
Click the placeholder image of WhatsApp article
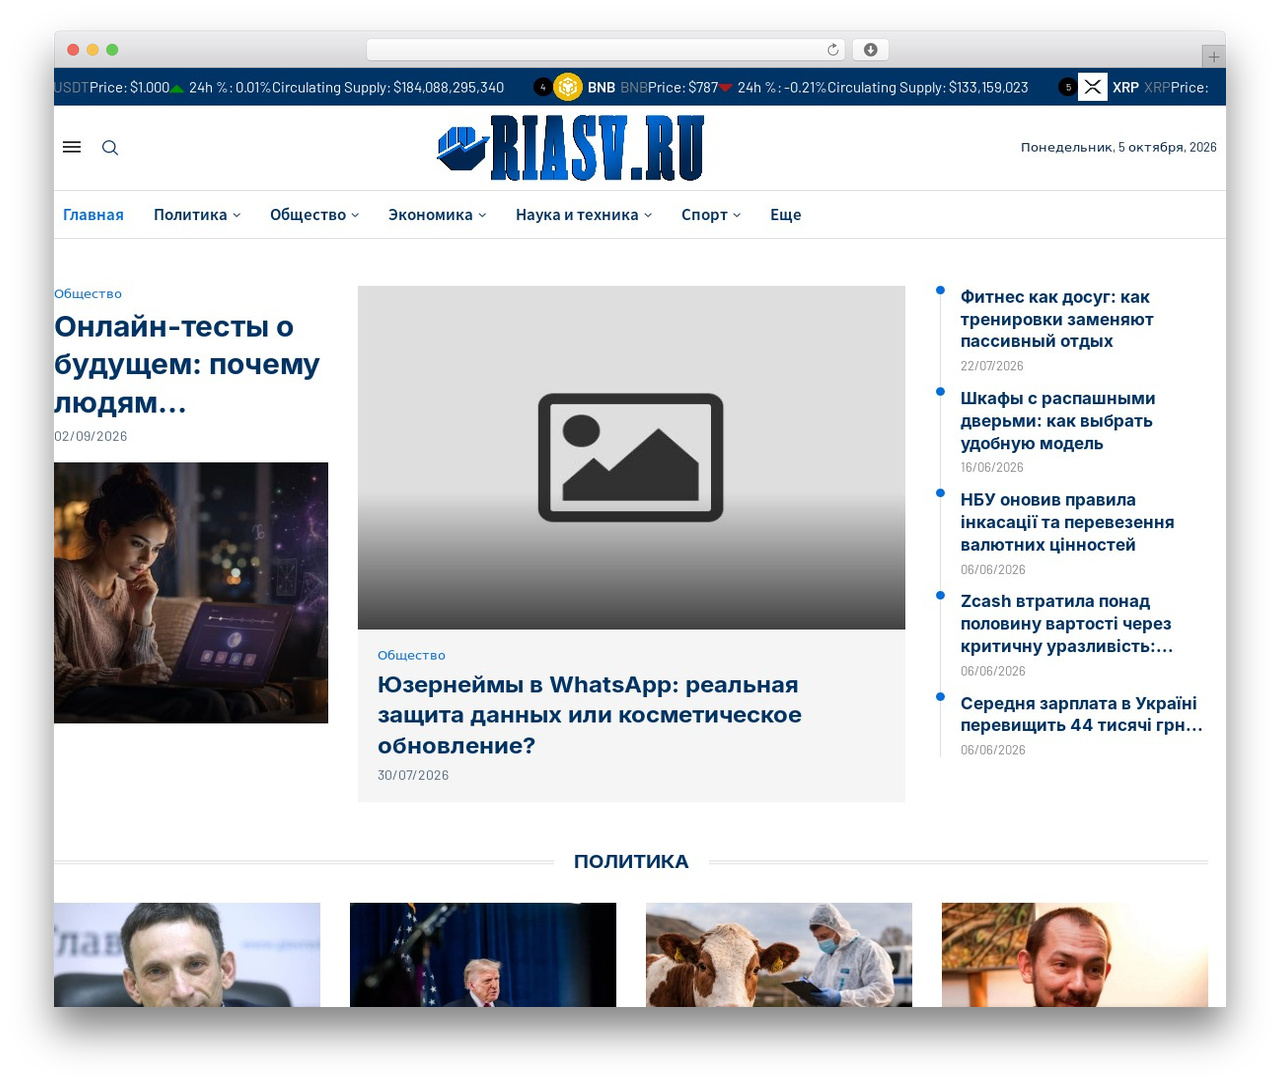pyautogui.click(x=631, y=458)
